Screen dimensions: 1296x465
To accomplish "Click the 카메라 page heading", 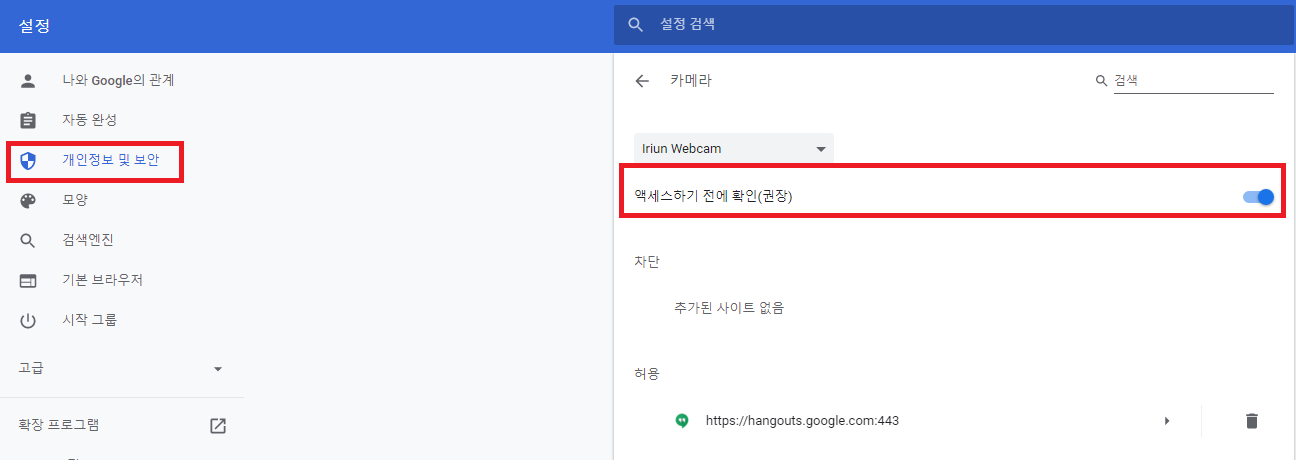I will coord(691,81).
